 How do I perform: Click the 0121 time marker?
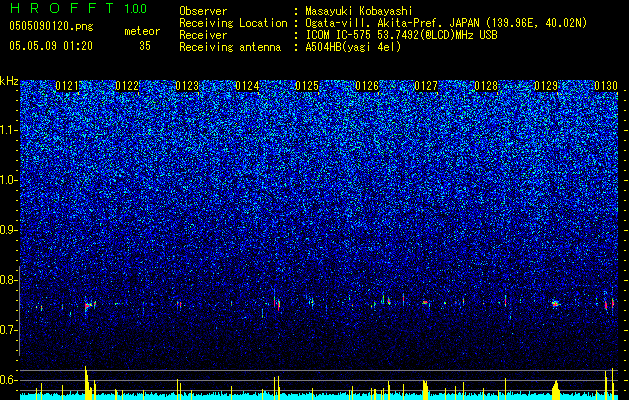click(67, 86)
